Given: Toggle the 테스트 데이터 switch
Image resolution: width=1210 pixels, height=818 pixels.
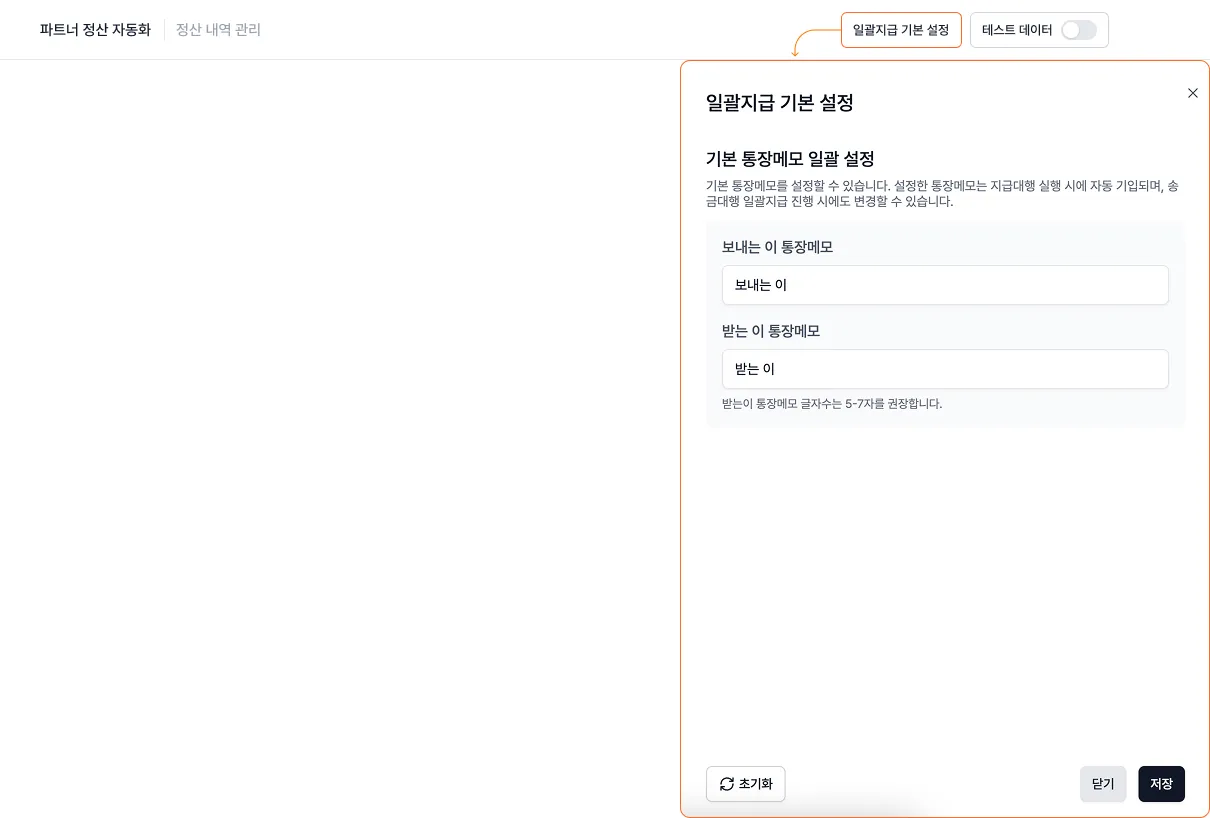Looking at the screenshot, I should tap(1078, 30).
